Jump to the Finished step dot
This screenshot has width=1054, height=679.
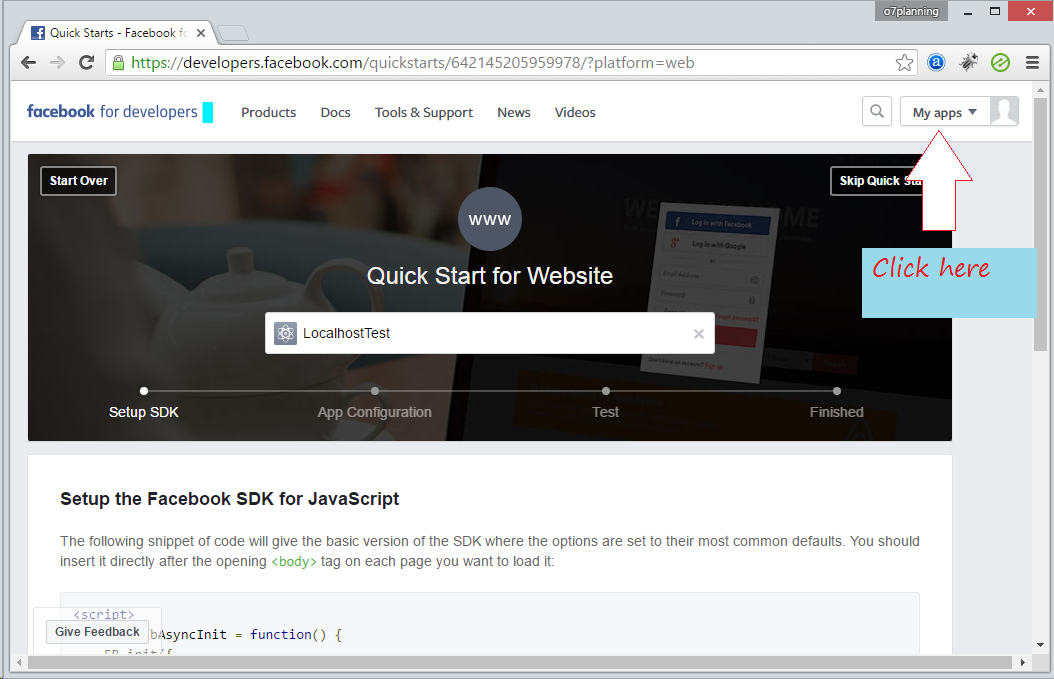pyautogui.click(x=836, y=391)
